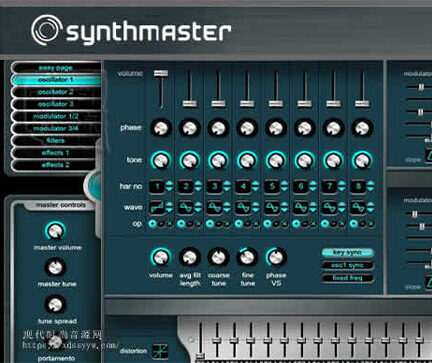Click the SynthMaster logo

coord(131,31)
